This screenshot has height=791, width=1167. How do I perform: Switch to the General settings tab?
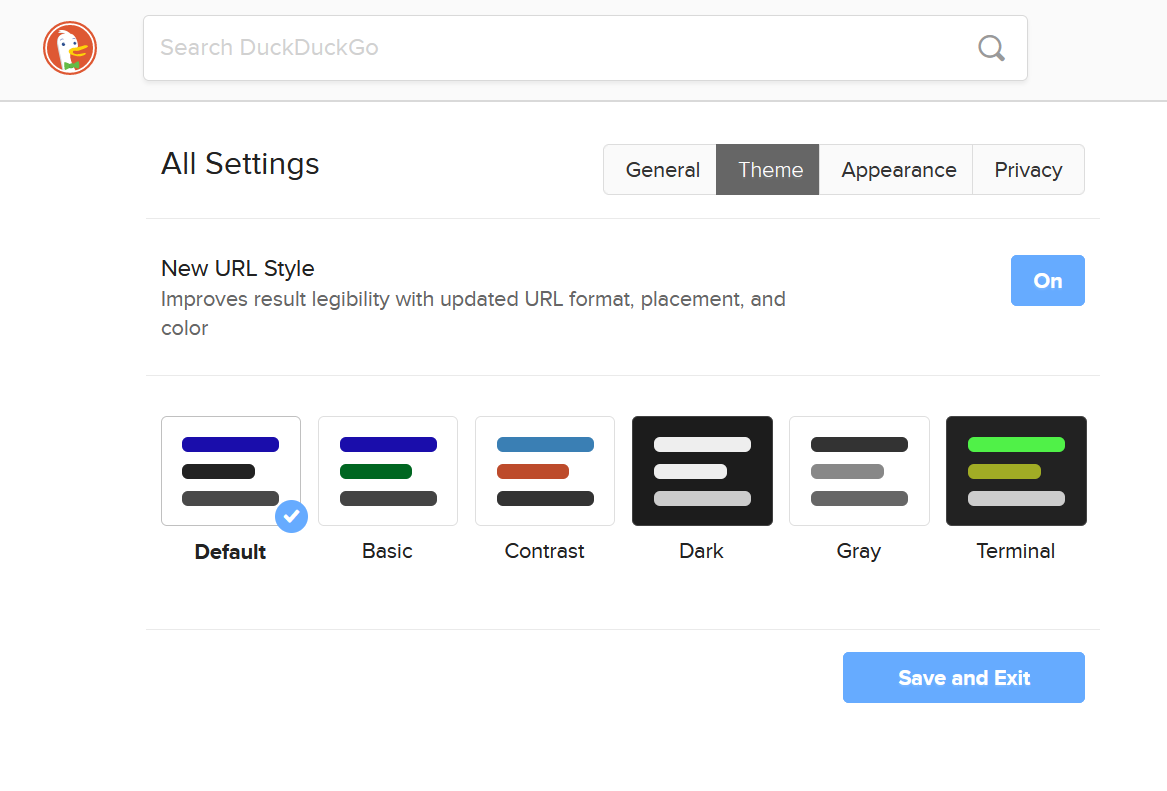(x=660, y=170)
